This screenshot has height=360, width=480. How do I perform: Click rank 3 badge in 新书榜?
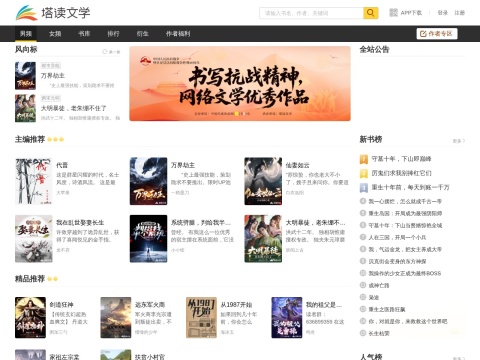[x=364, y=188]
